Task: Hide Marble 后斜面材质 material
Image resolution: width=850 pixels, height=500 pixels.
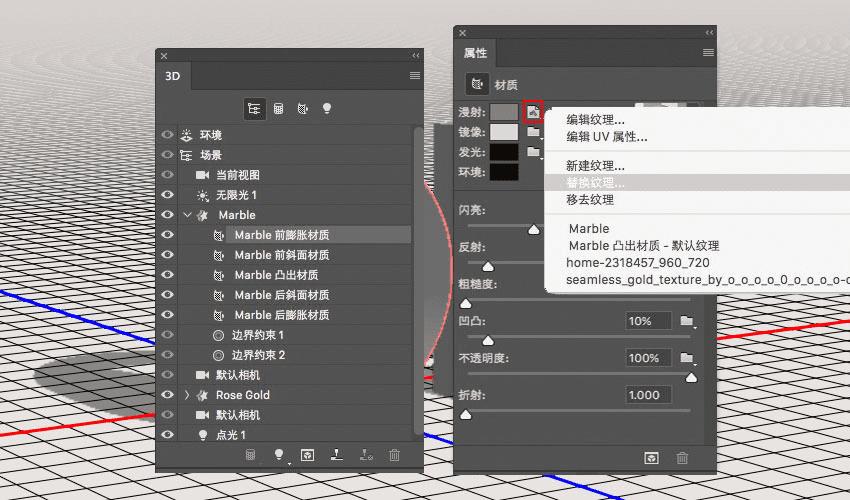Action: 168,295
